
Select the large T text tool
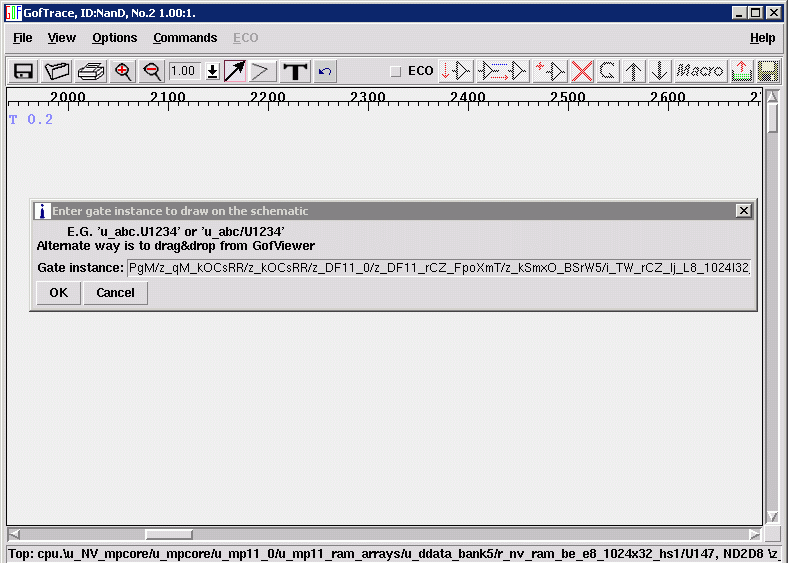point(294,71)
